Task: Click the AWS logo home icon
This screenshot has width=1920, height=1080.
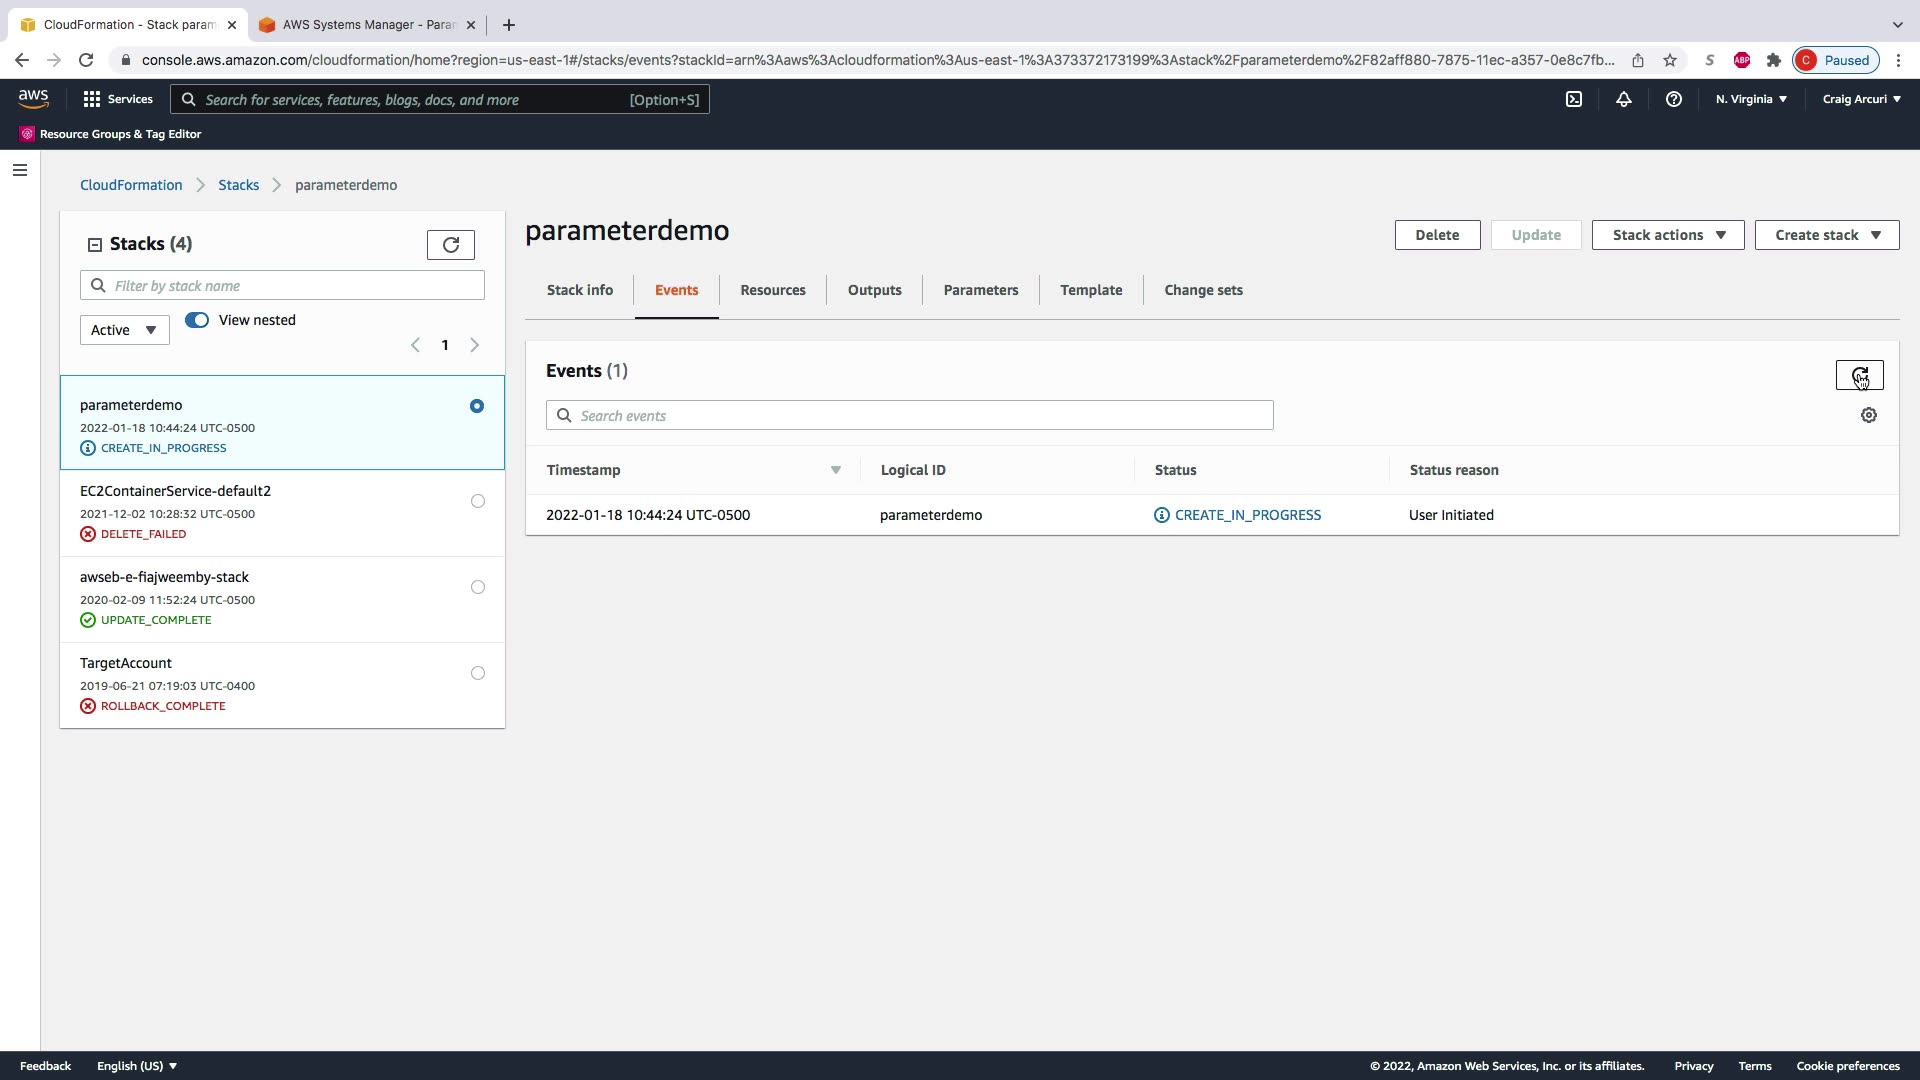Action: 33,98
